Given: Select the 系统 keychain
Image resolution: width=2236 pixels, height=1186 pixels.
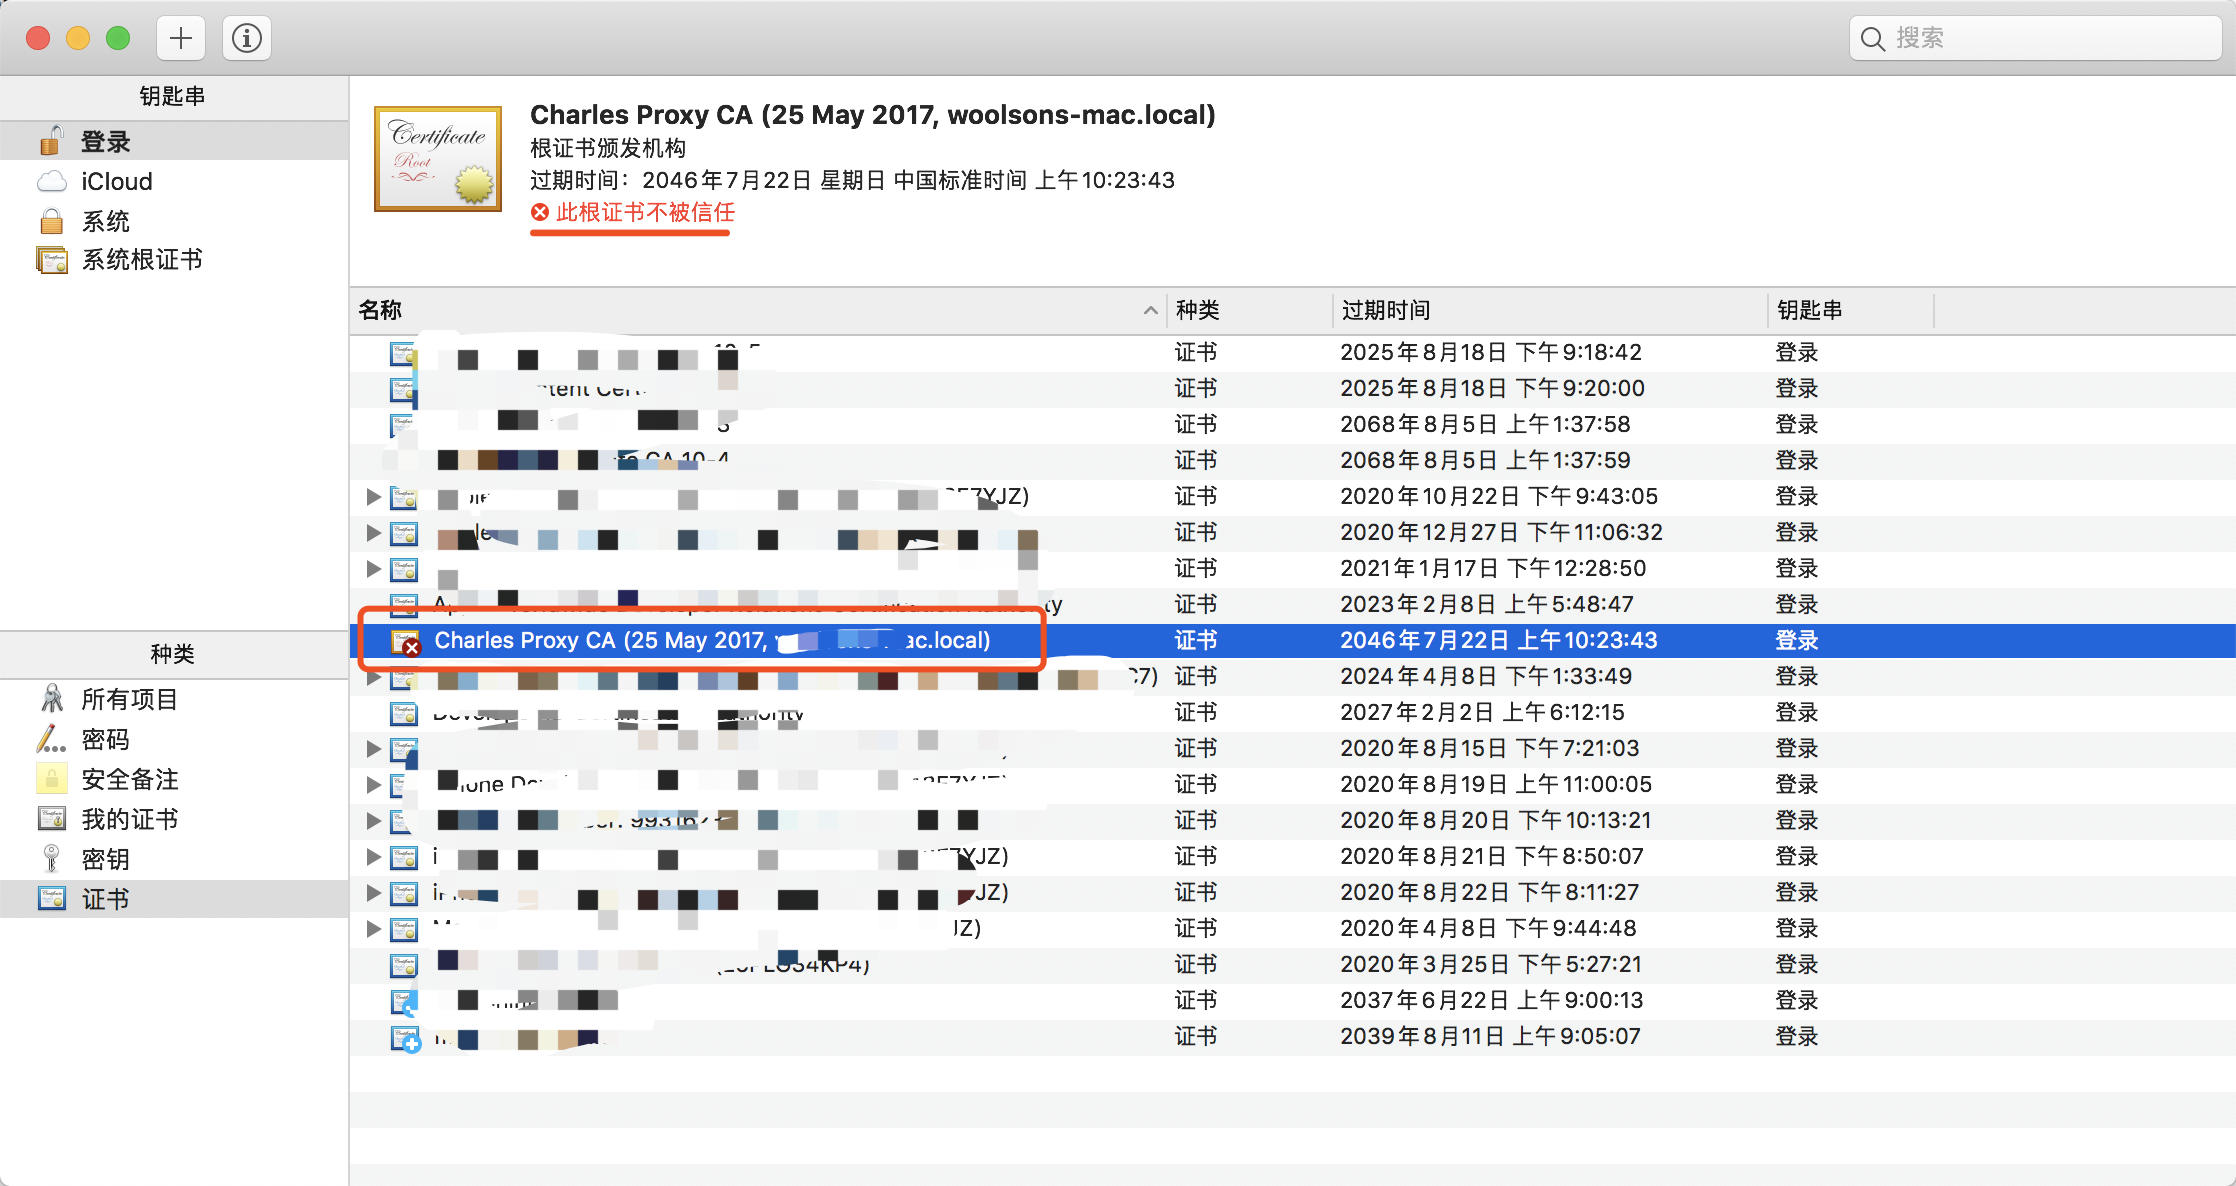Looking at the screenshot, I should (x=105, y=220).
